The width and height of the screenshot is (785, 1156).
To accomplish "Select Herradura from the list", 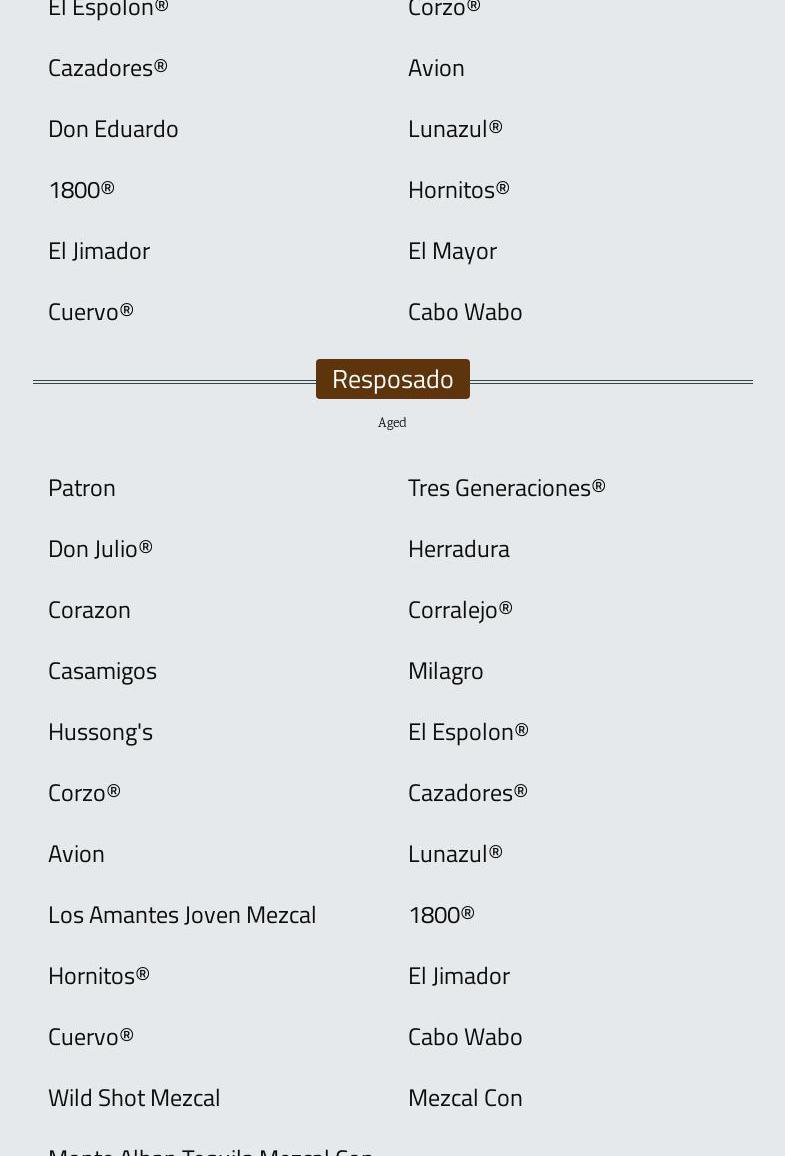I will coord(458,549).
